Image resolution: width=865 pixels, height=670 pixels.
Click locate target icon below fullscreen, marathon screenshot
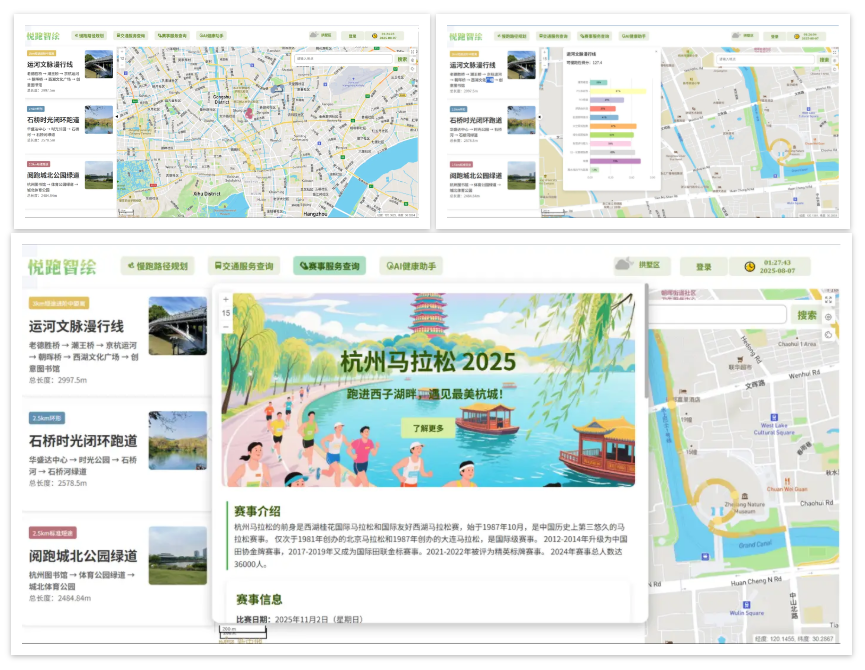[828, 317]
